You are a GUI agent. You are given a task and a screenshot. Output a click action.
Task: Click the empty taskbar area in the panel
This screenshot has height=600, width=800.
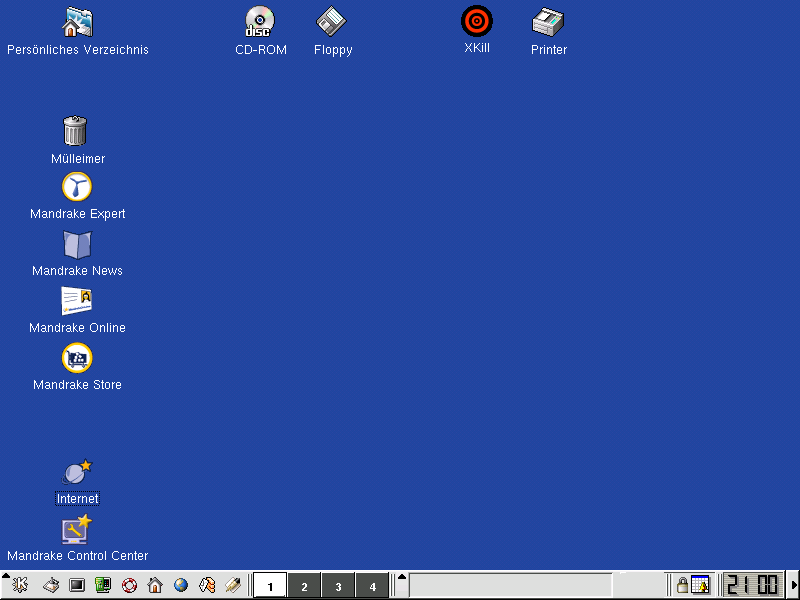(510, 585)
